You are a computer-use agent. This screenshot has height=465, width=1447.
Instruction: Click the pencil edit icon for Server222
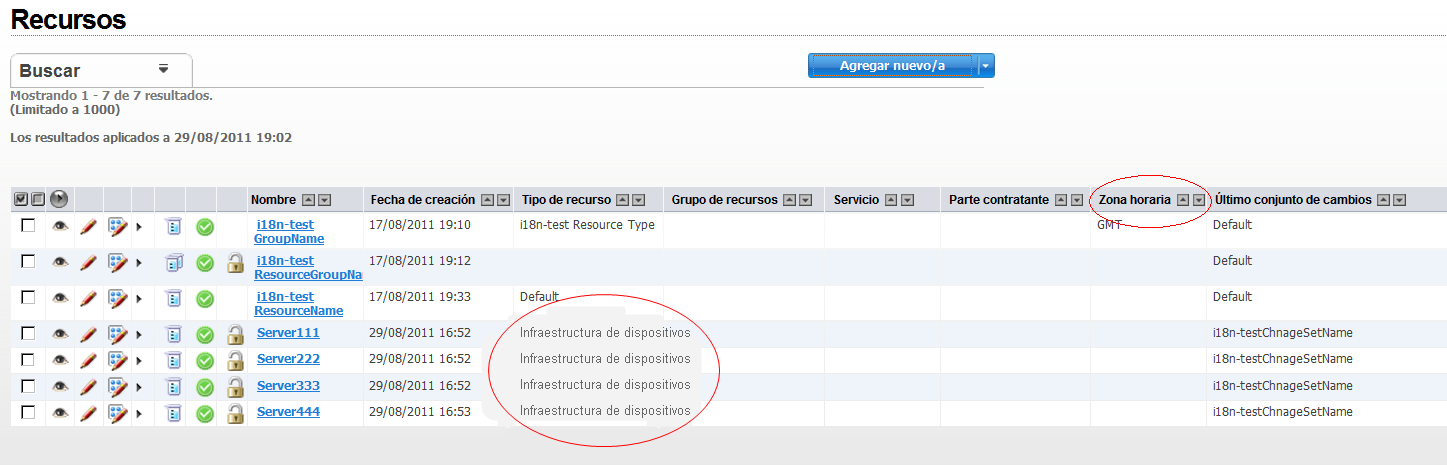tap(88, 360)
